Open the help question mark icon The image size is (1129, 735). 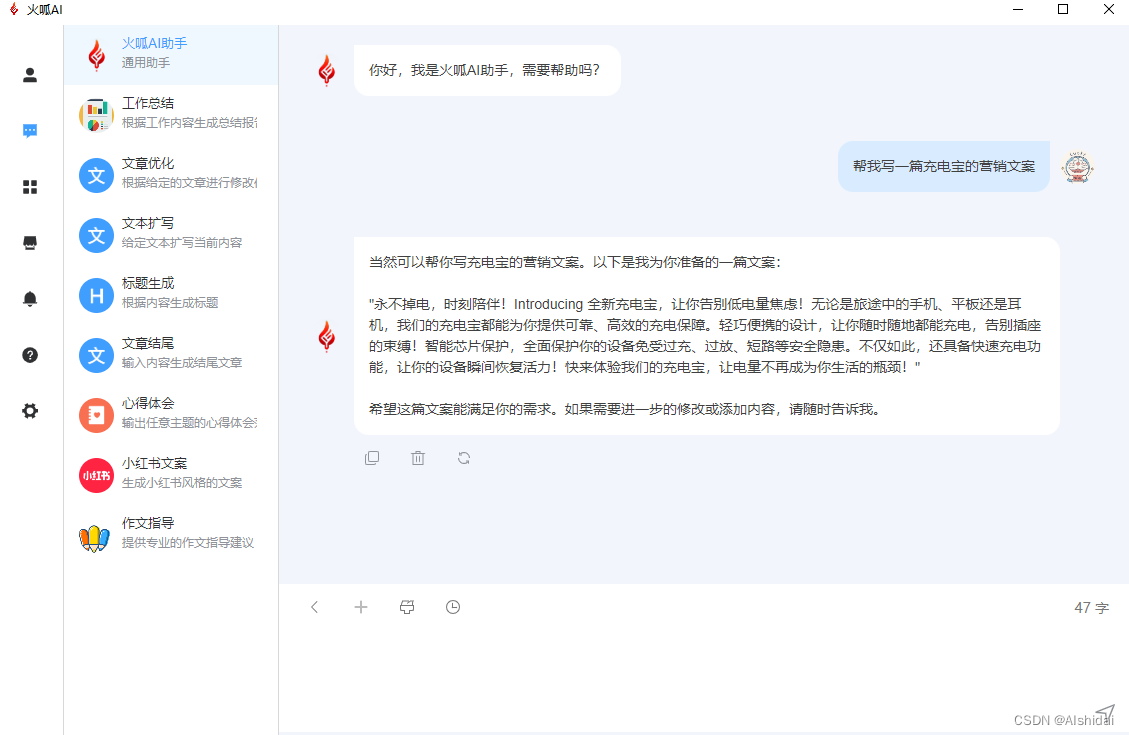coord(30,355)
